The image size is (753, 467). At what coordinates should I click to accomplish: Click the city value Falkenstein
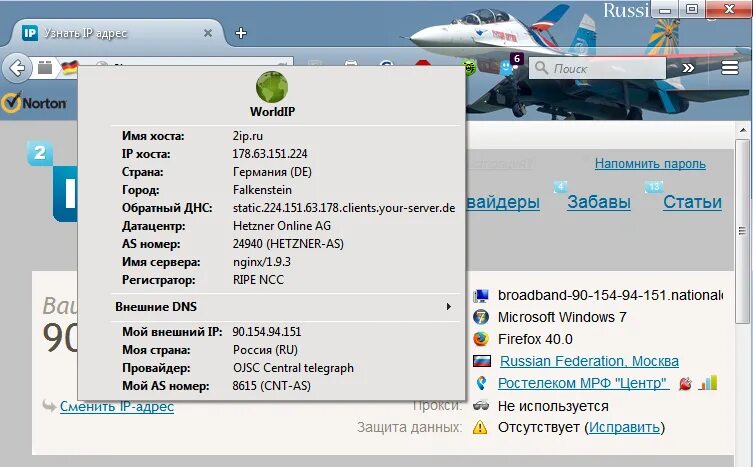[262, 190]
